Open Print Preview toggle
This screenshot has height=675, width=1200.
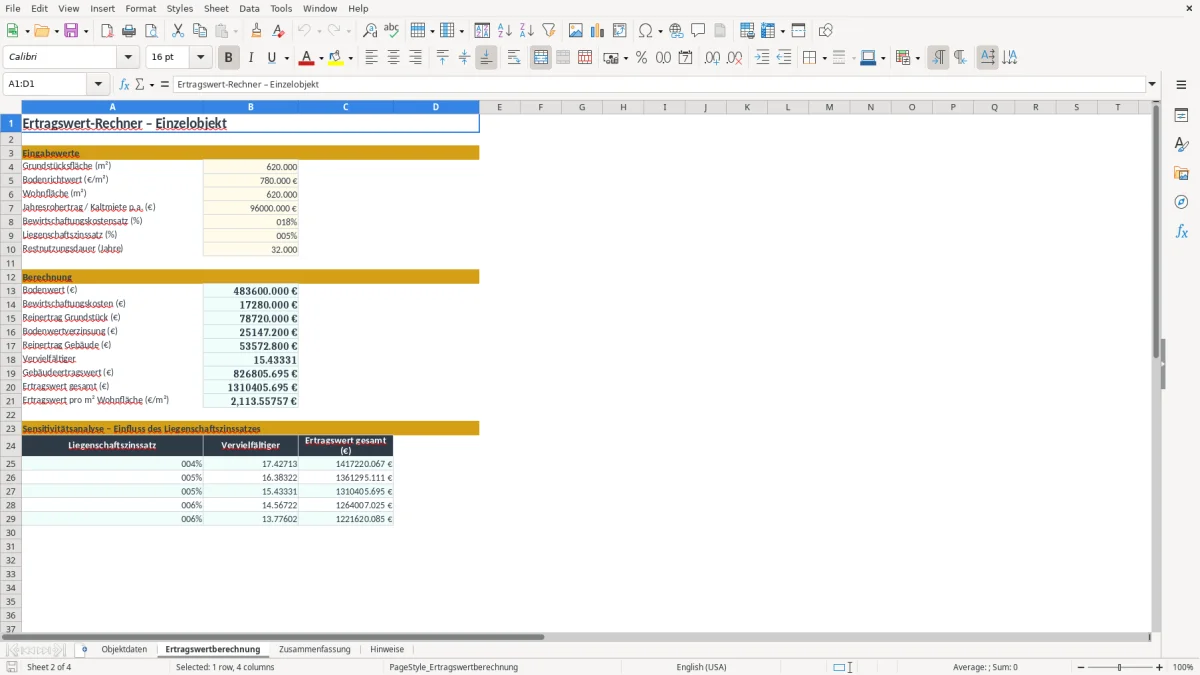click(x=149, y=31)
